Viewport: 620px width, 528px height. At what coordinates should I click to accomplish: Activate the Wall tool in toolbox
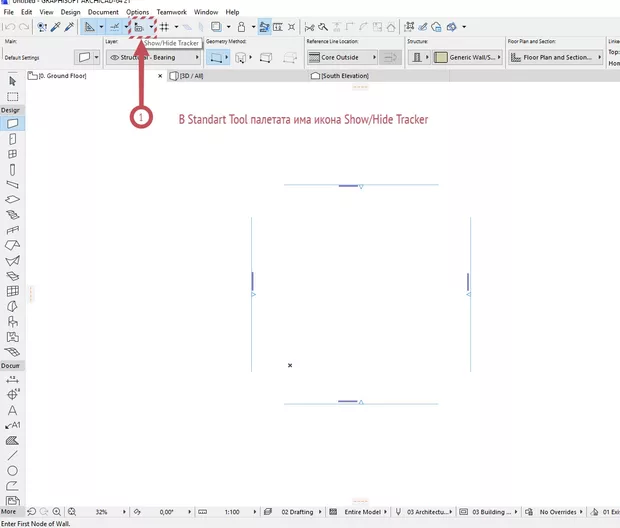coord(12,123)
